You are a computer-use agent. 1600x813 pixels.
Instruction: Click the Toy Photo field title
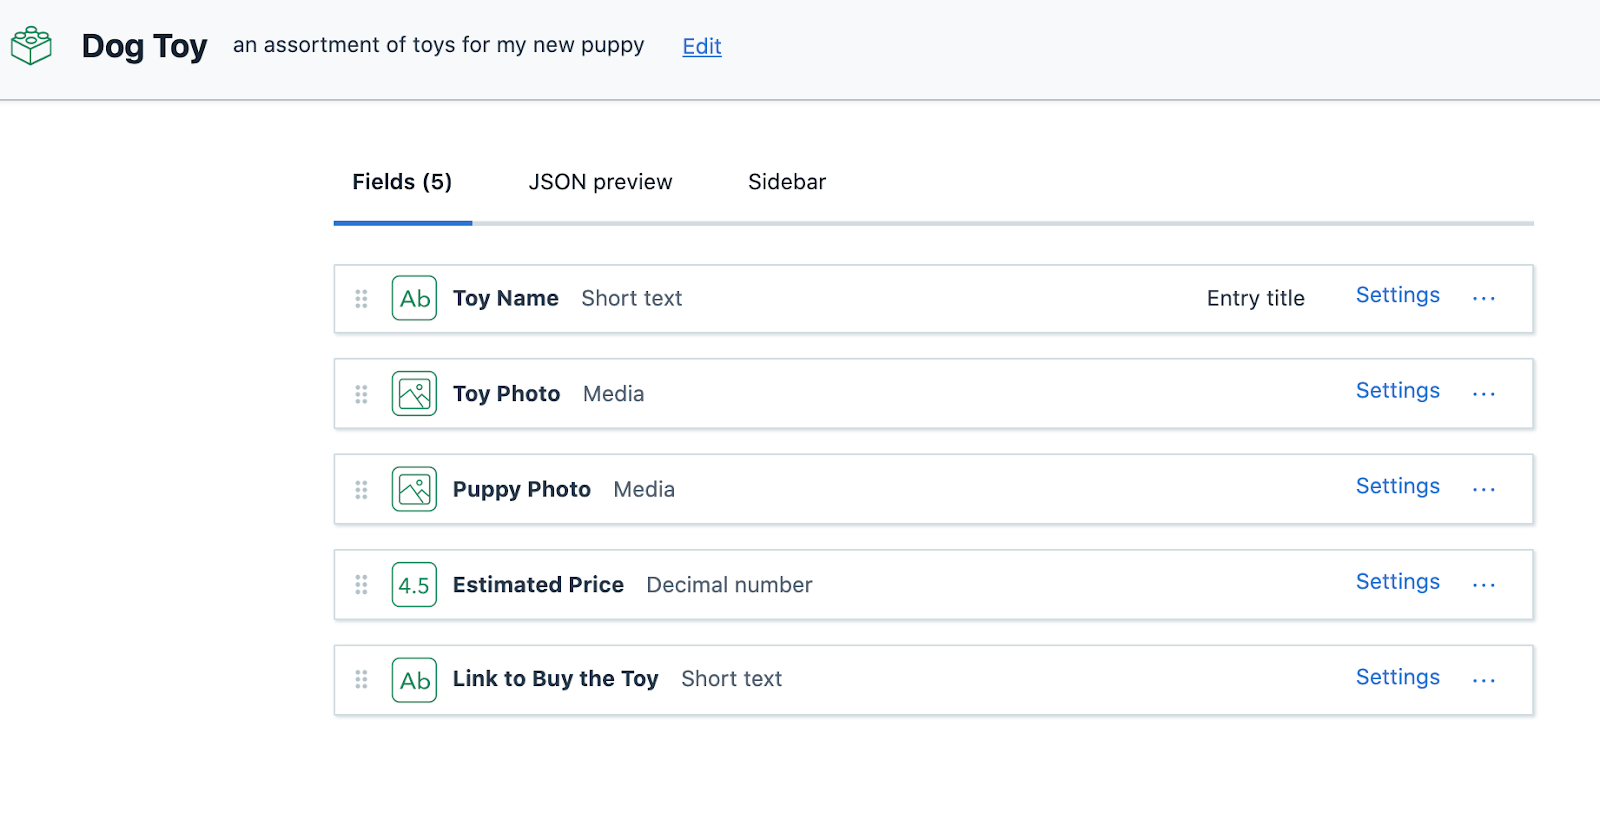506,394
